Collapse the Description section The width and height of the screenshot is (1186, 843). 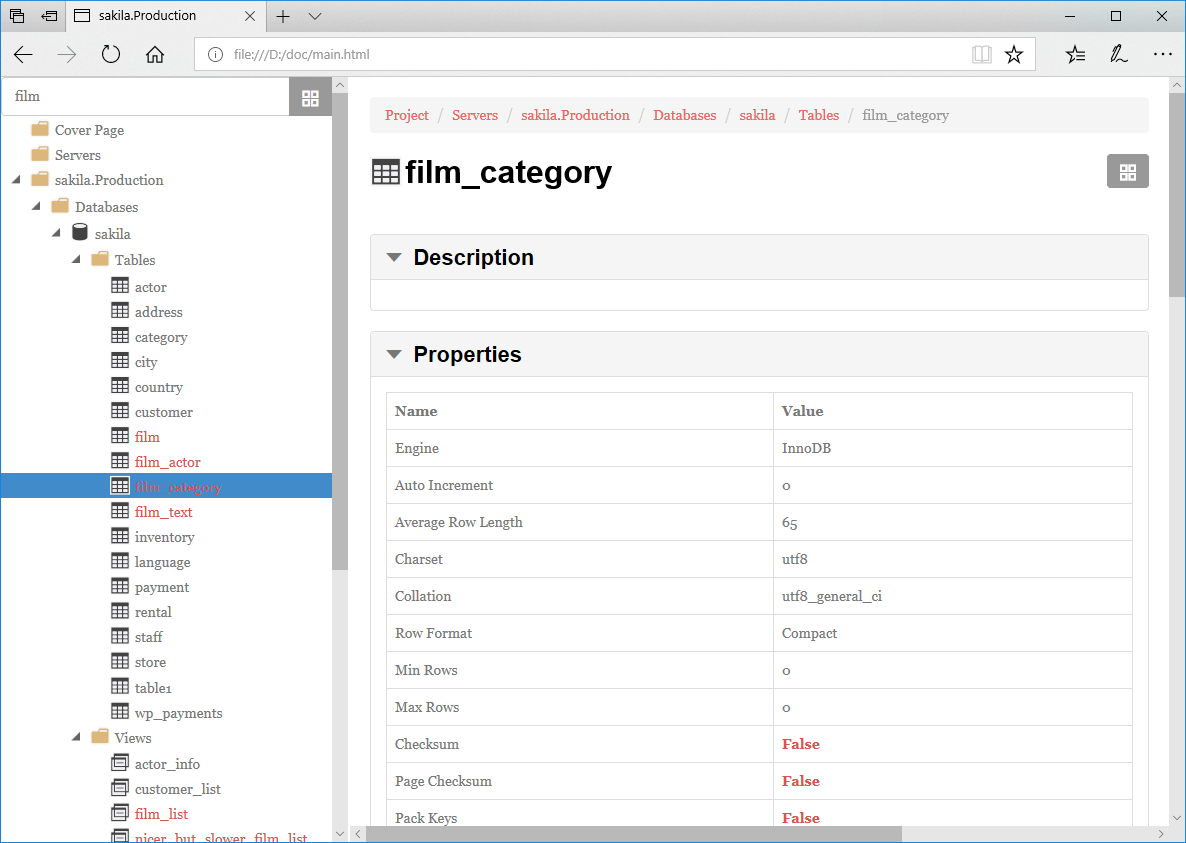click(x=394, y=258)
